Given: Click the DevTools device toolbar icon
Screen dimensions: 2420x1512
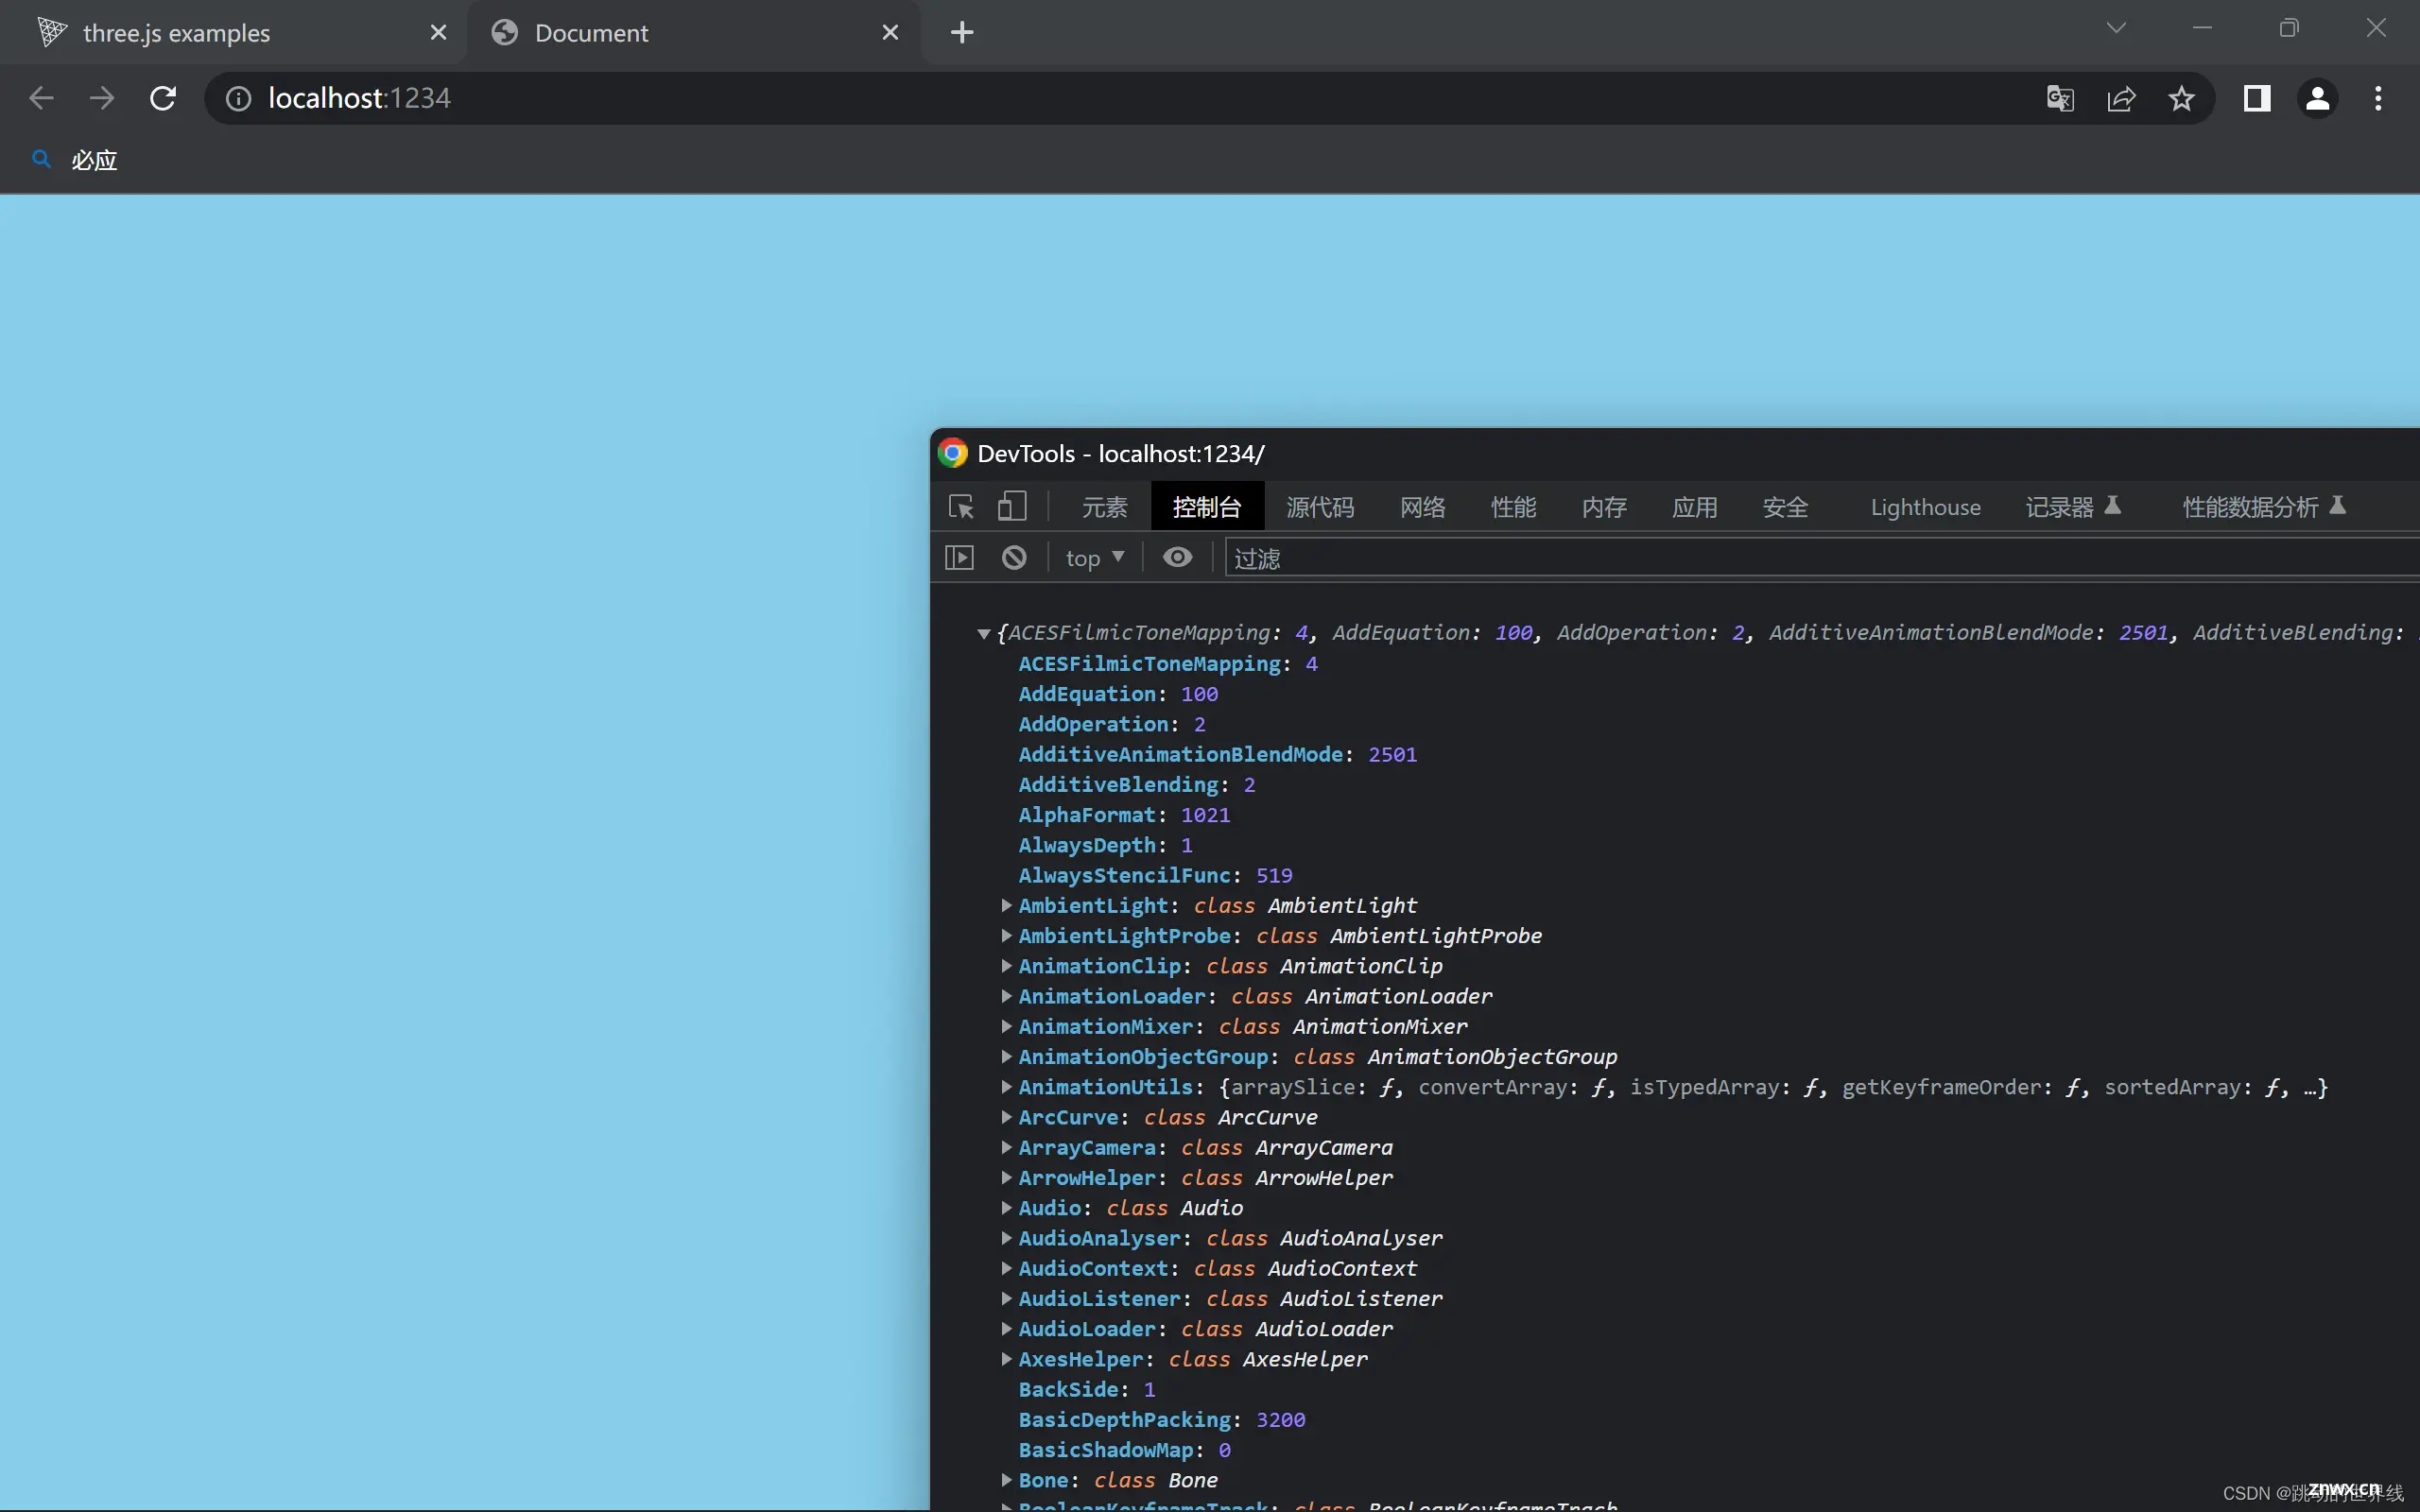Looking at the screenshot, I should (1011, 506).
